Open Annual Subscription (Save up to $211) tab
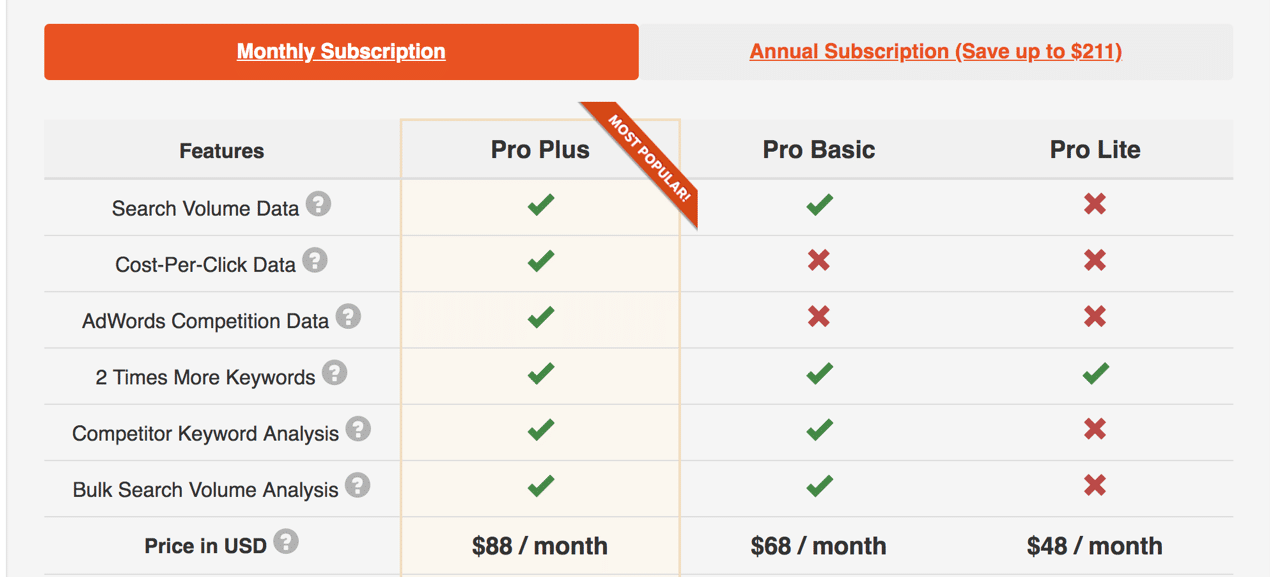This screenshot has width=1270, height=577. click(x=936, y=52)
